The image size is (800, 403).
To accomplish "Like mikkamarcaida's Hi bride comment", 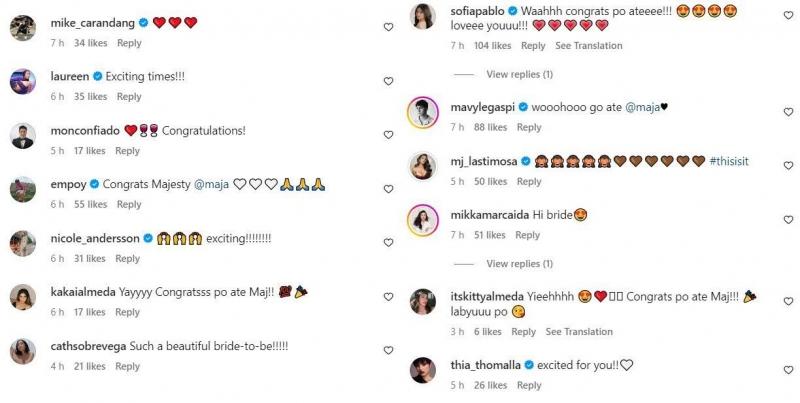I will (787, 220).
